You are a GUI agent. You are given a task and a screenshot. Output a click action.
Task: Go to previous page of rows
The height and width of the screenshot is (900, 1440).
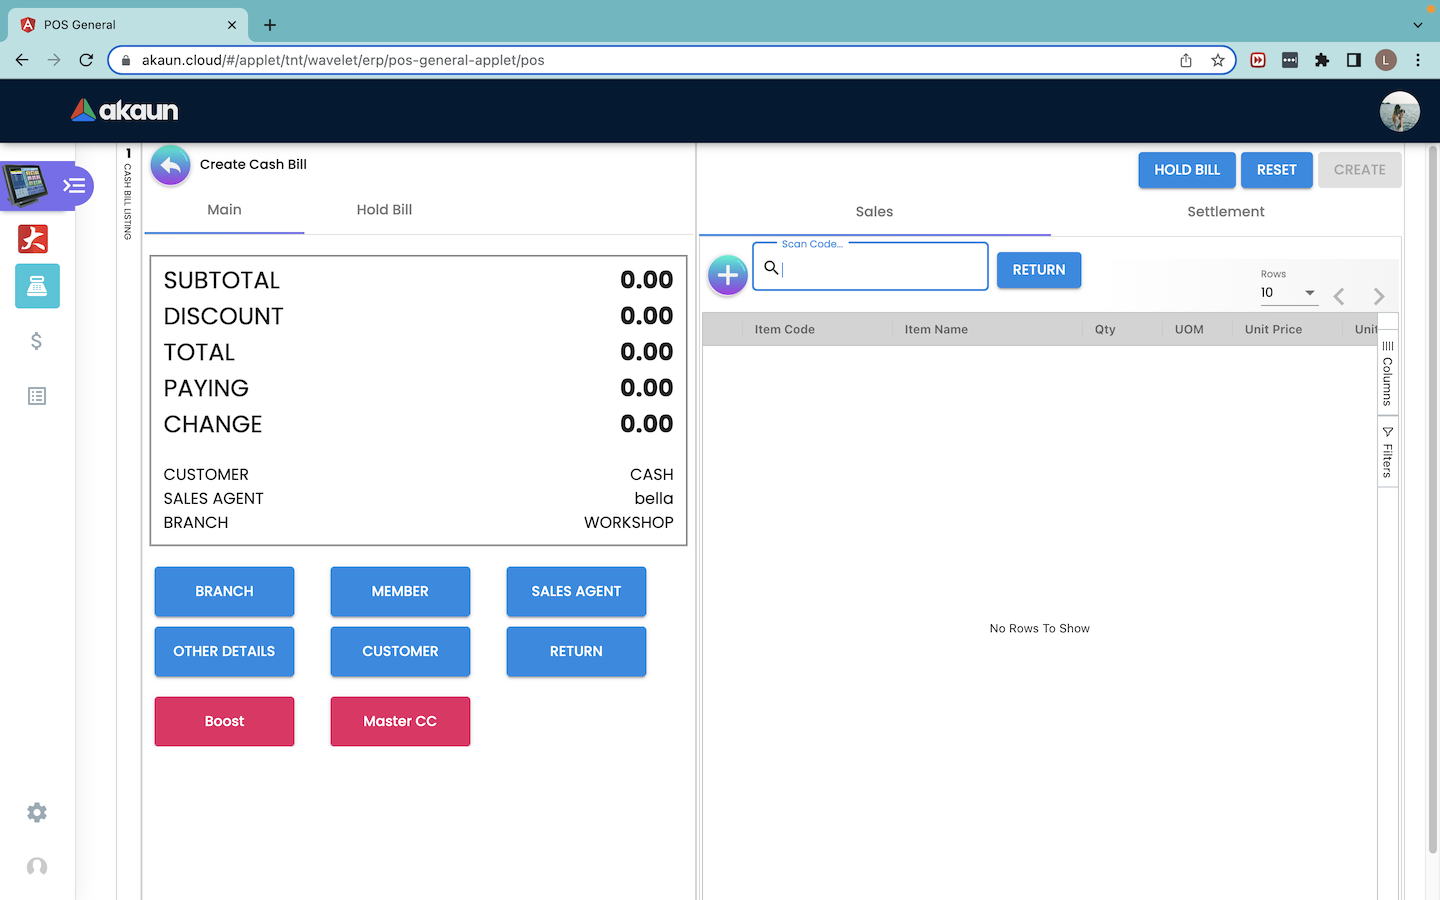1339,296
